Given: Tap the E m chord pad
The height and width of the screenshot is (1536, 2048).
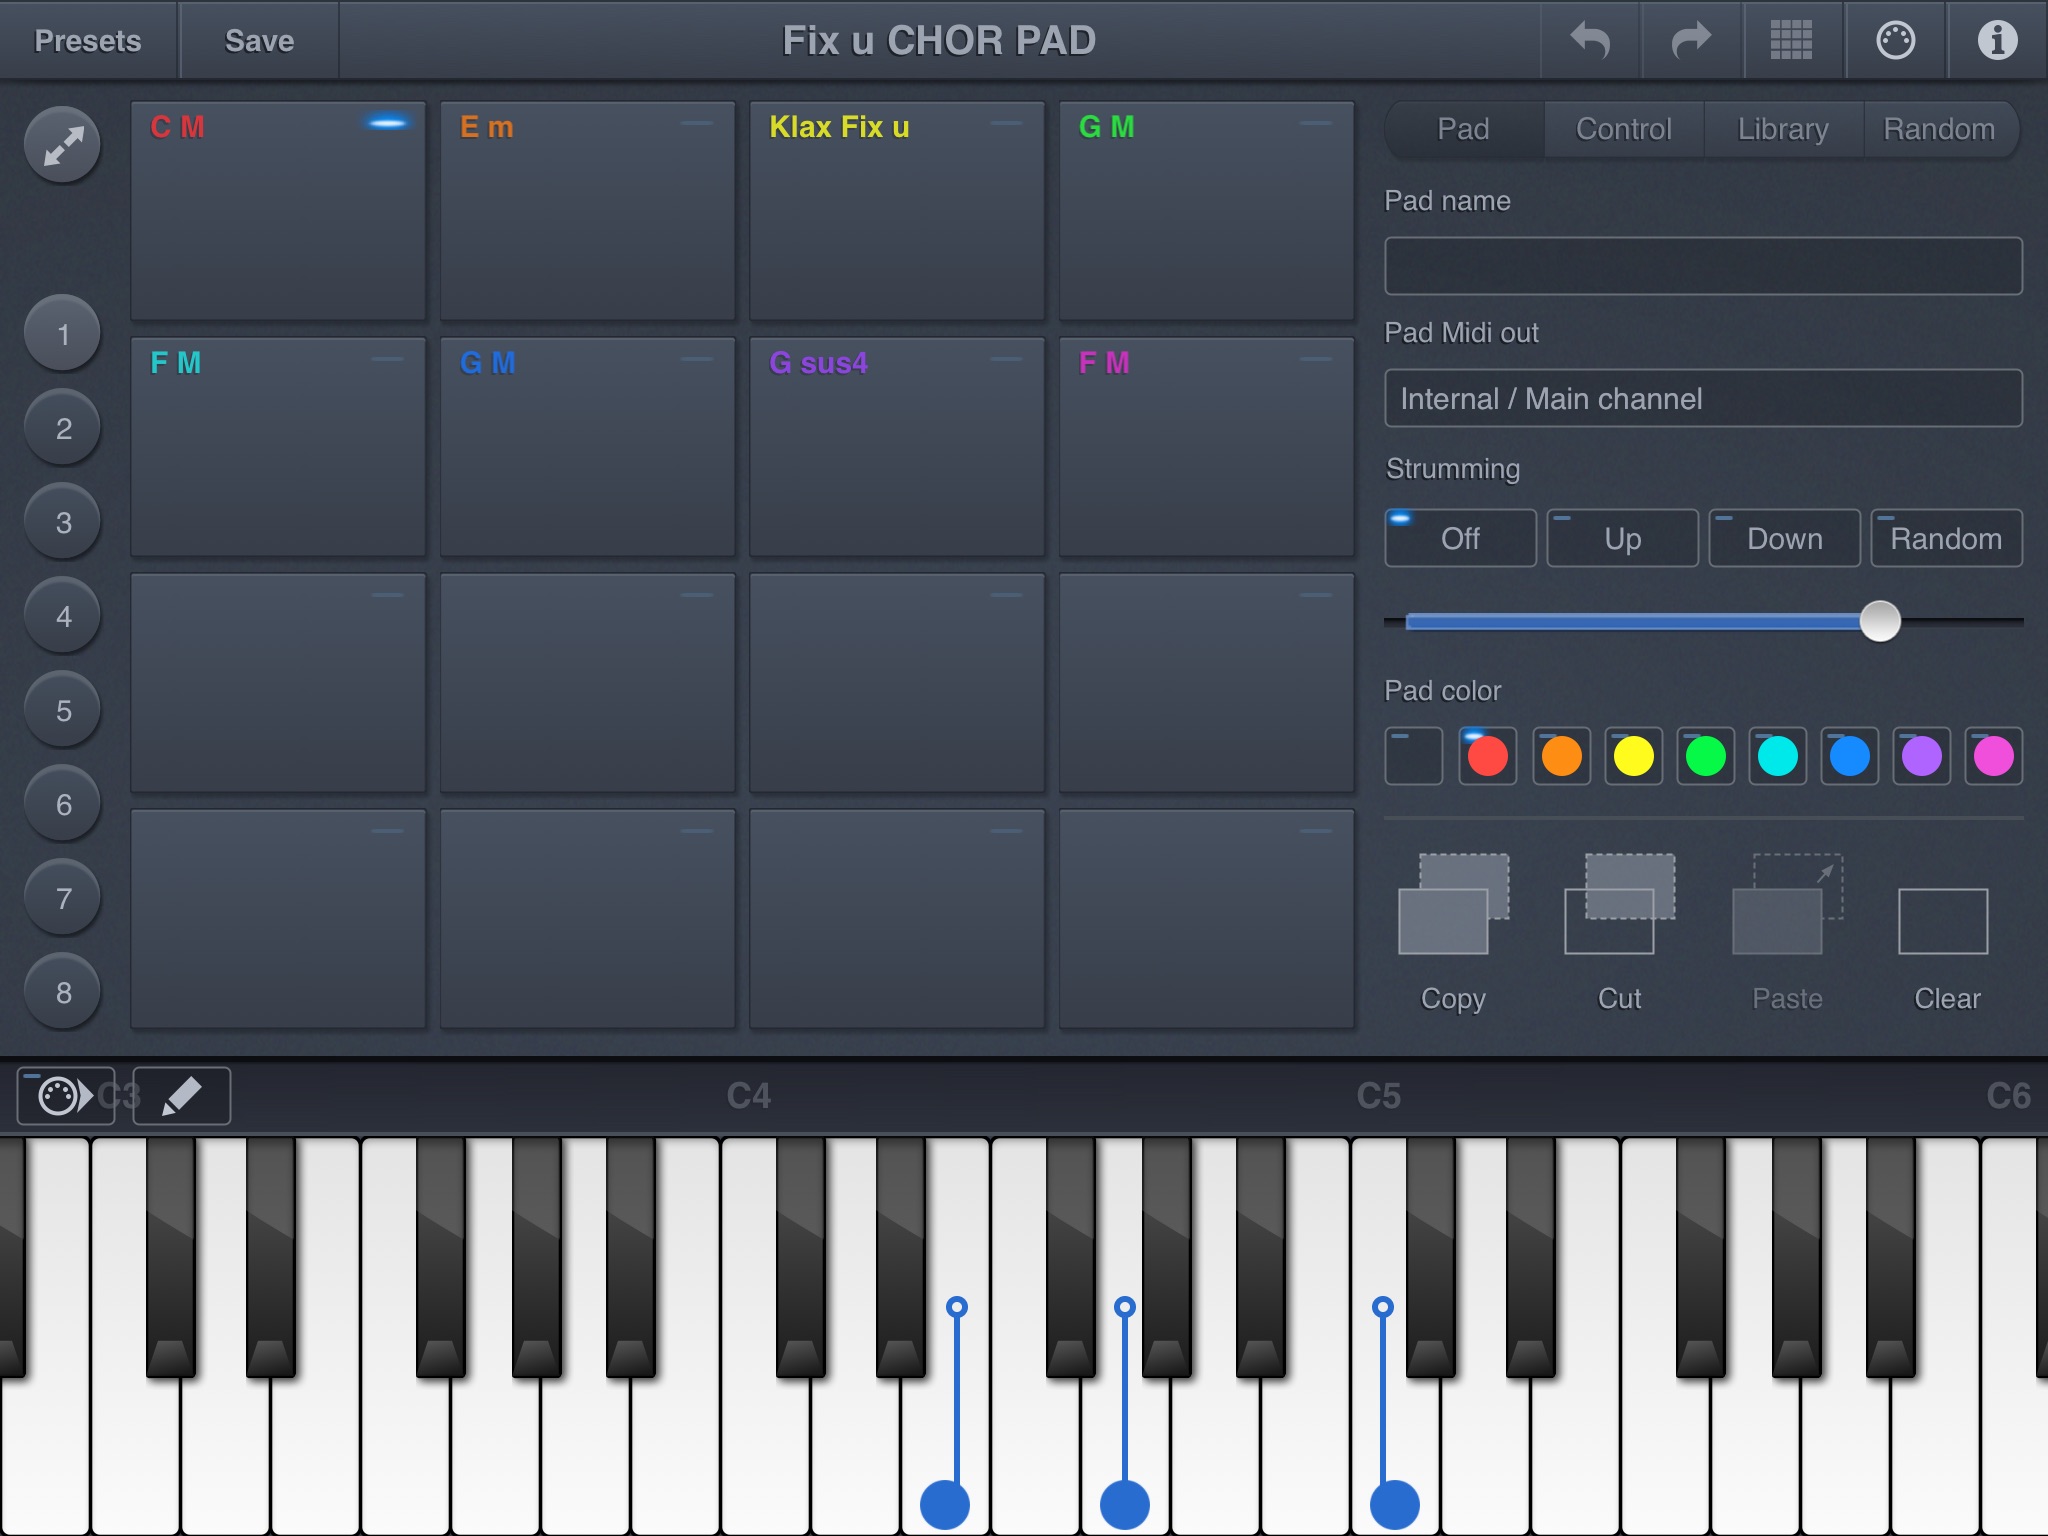Looking at the screenshot, I should [588, 211].
